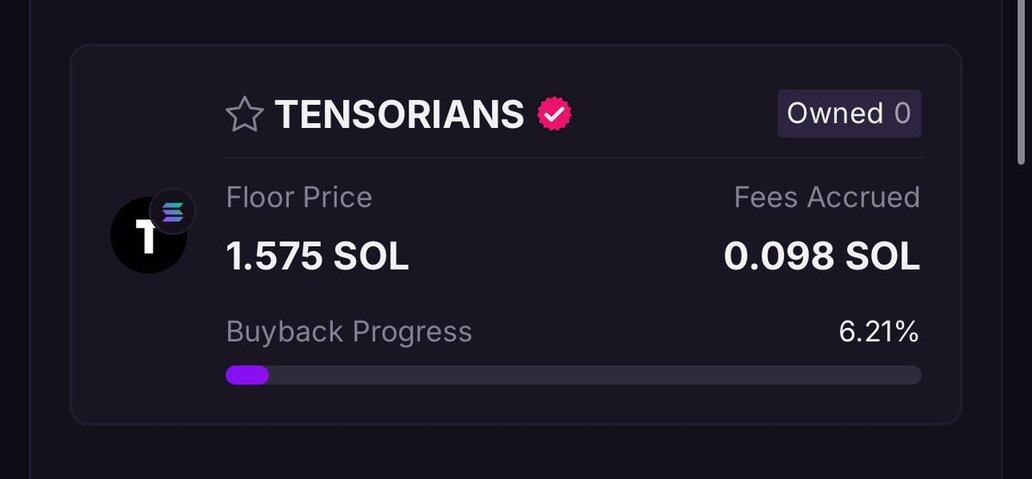Favorite TENSORIANS with the star icon
Image resolution: width=1032 pixels, height=479 pixels.
point(244,115)
